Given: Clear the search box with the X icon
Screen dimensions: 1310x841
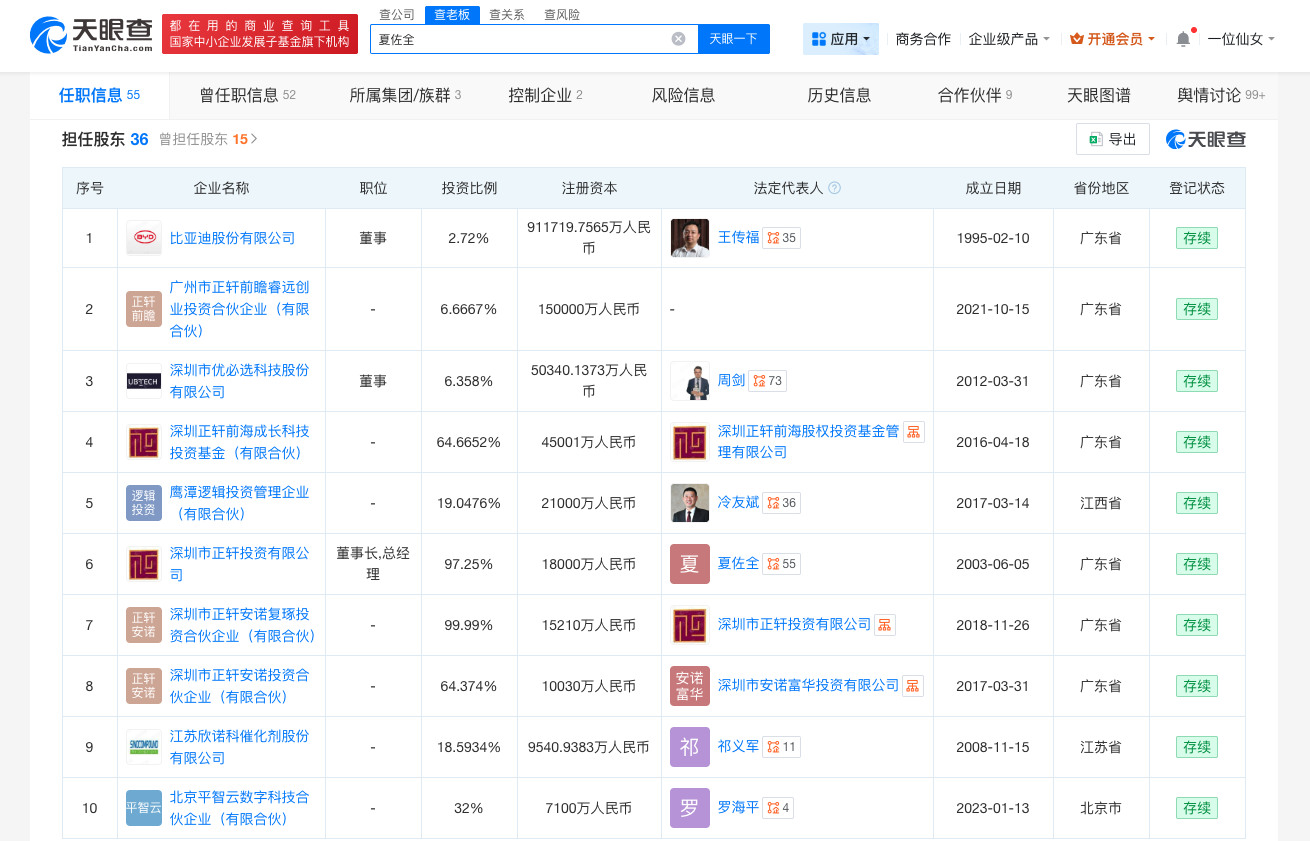Looking at the screenshot, I should point(678,39).
